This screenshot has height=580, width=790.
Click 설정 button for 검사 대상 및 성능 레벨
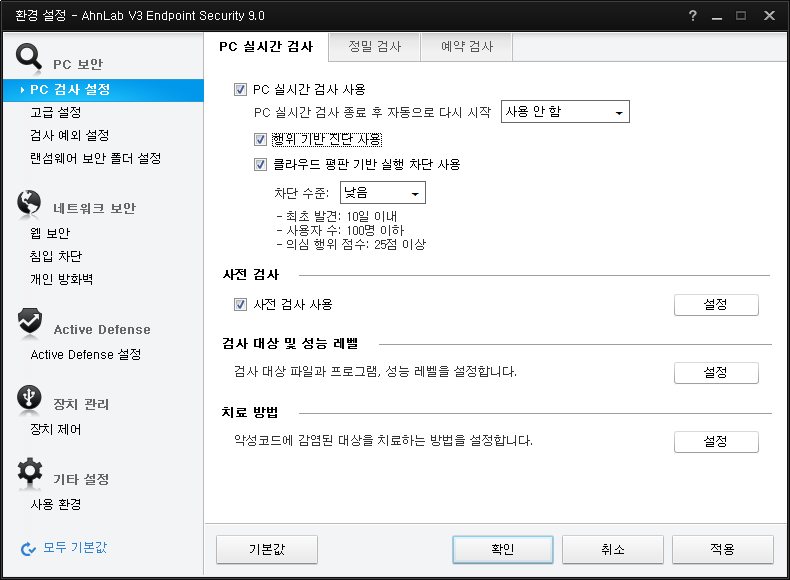click(x=716, y=373)
